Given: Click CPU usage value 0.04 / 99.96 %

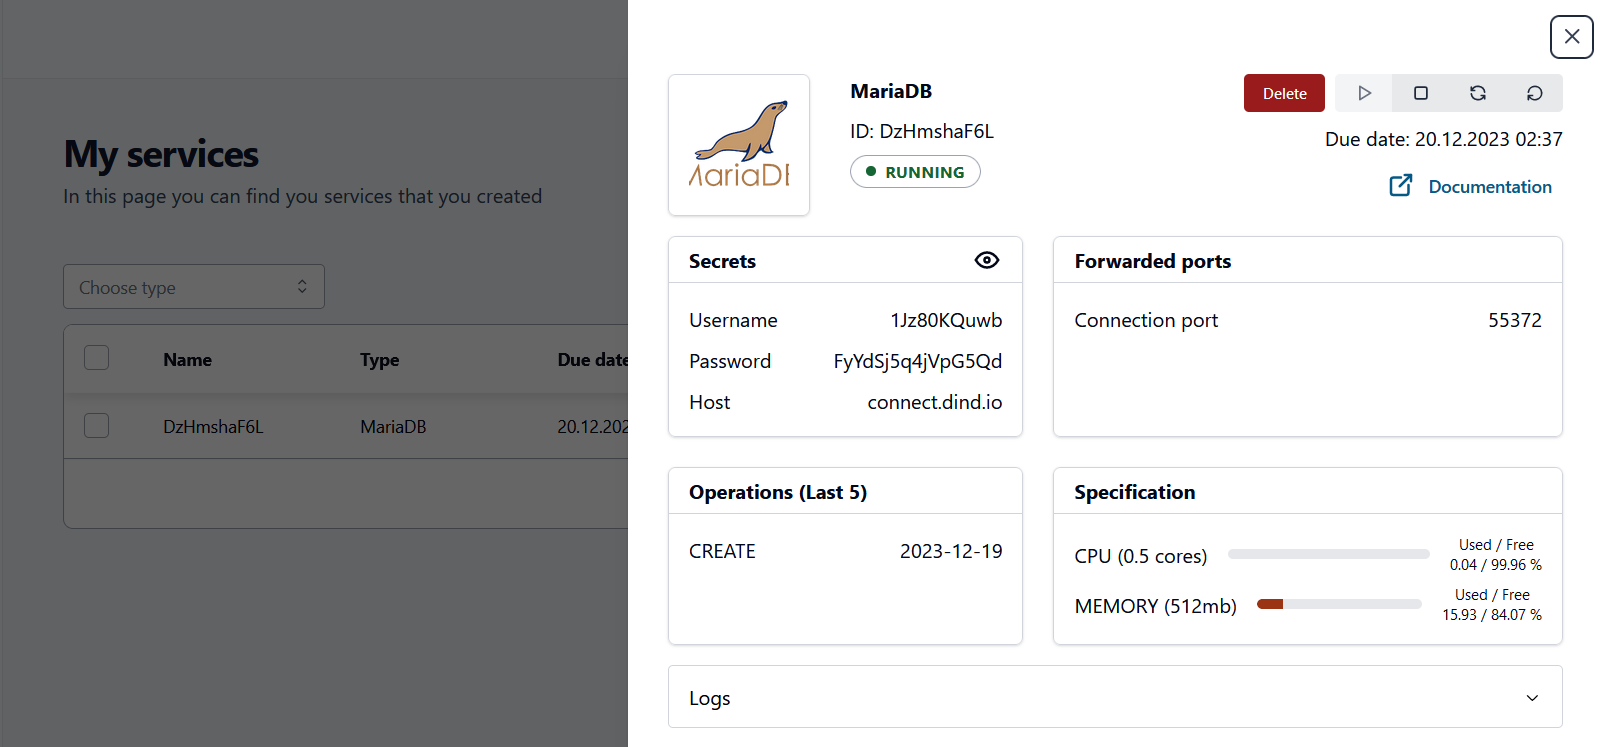Looking at the screenshot, I should 1496,565.
